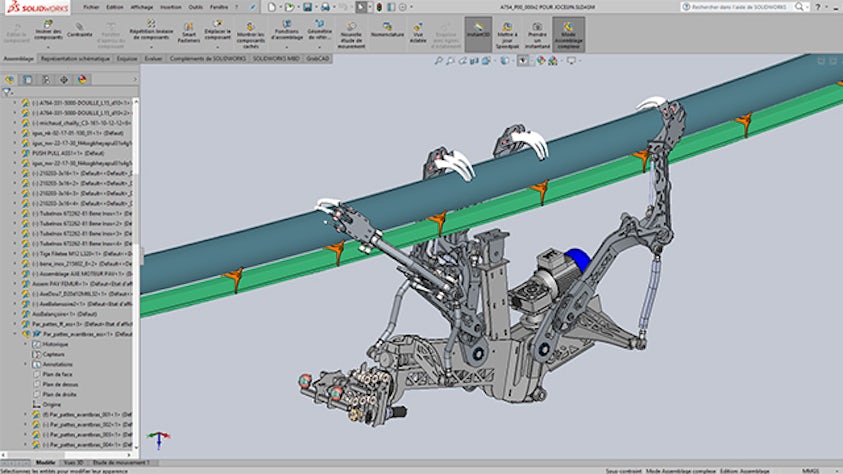Select the Contrainte mate tool
The image size is (843, 474).
coord(80,30)
